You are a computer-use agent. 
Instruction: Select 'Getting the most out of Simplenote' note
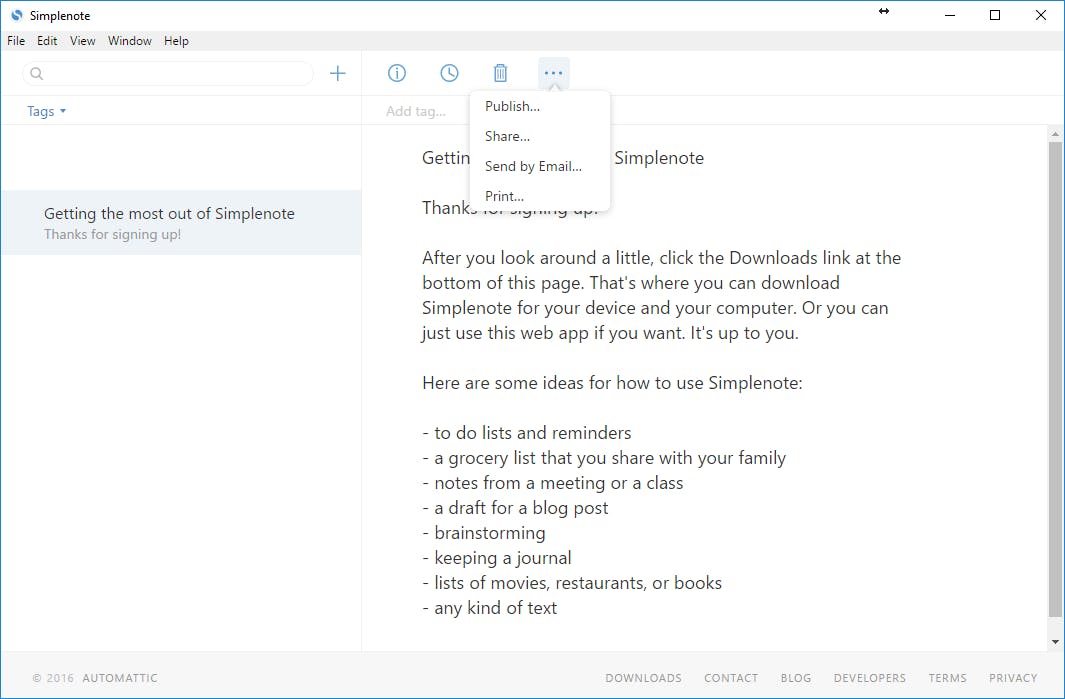pyautogui.click(x=181, y=223)
